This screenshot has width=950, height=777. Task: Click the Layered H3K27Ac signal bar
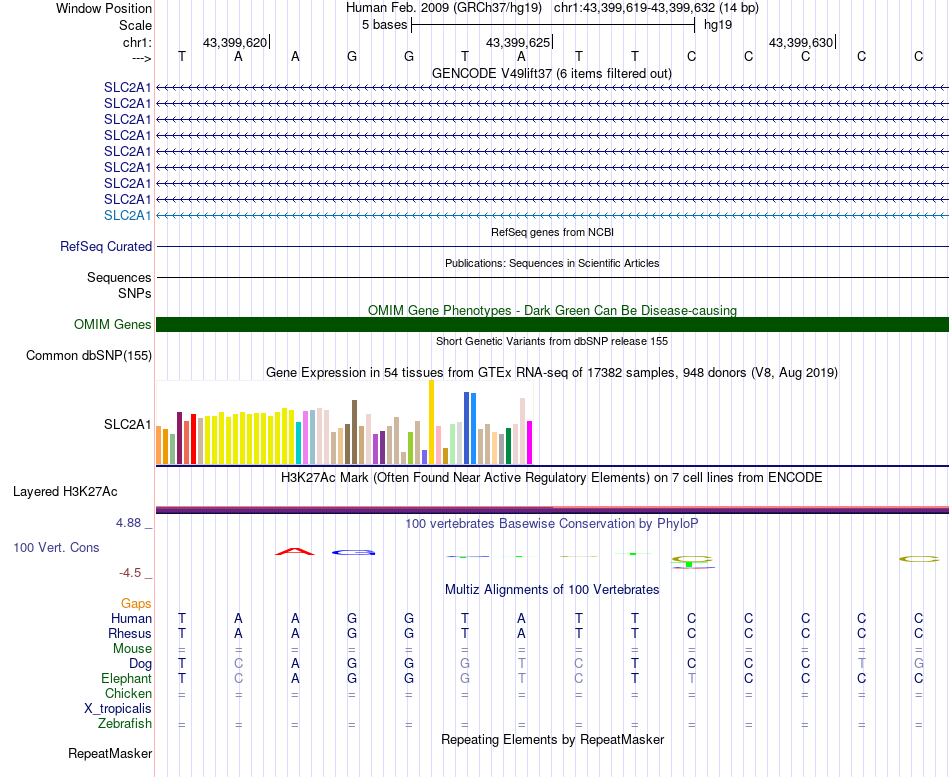[x=552, y=510]
